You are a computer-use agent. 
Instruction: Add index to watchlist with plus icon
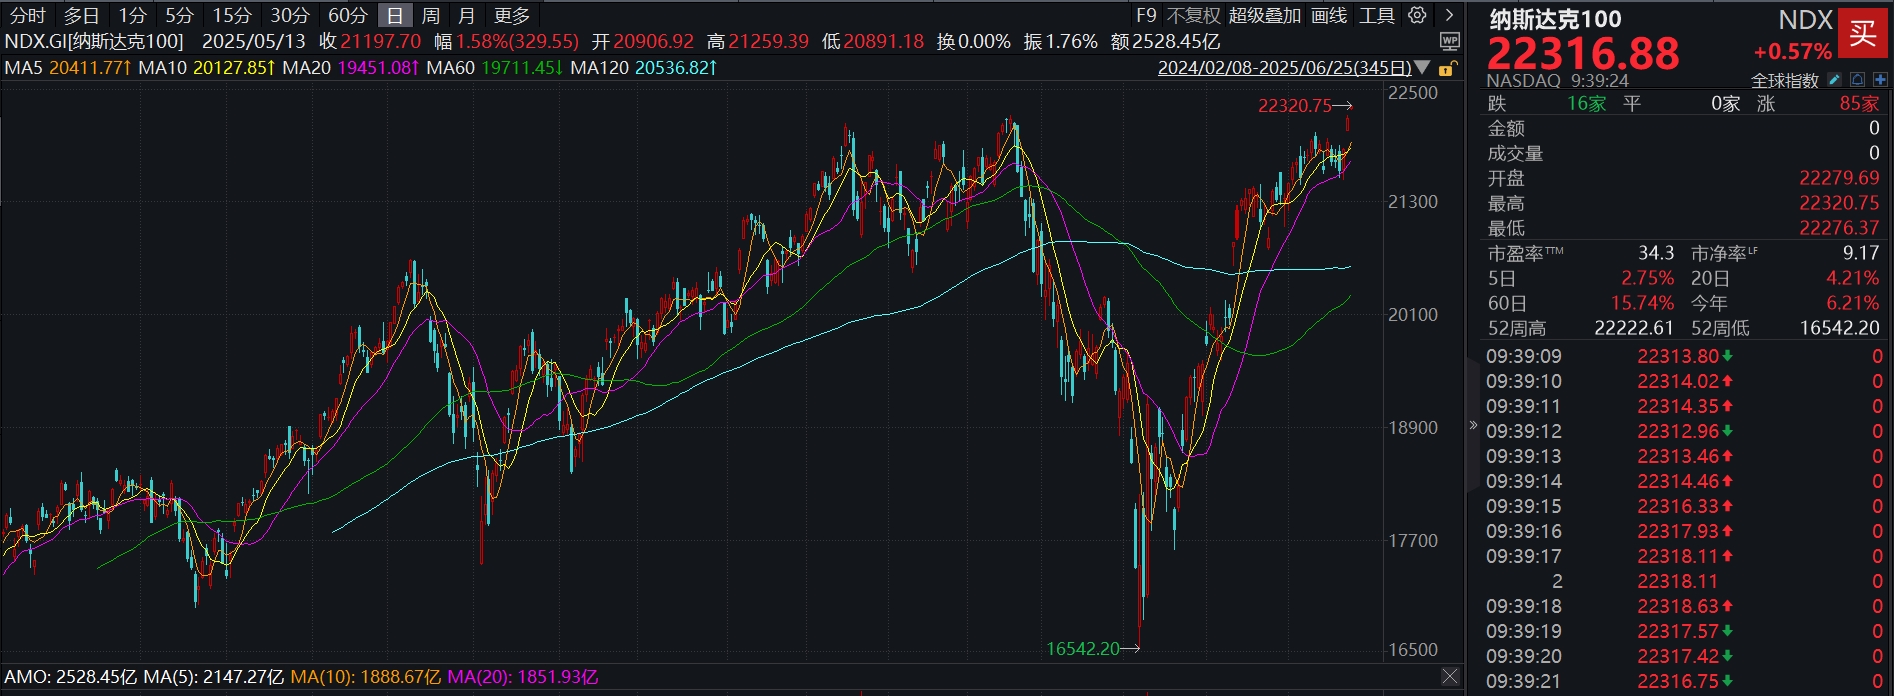click(1880, 80)
